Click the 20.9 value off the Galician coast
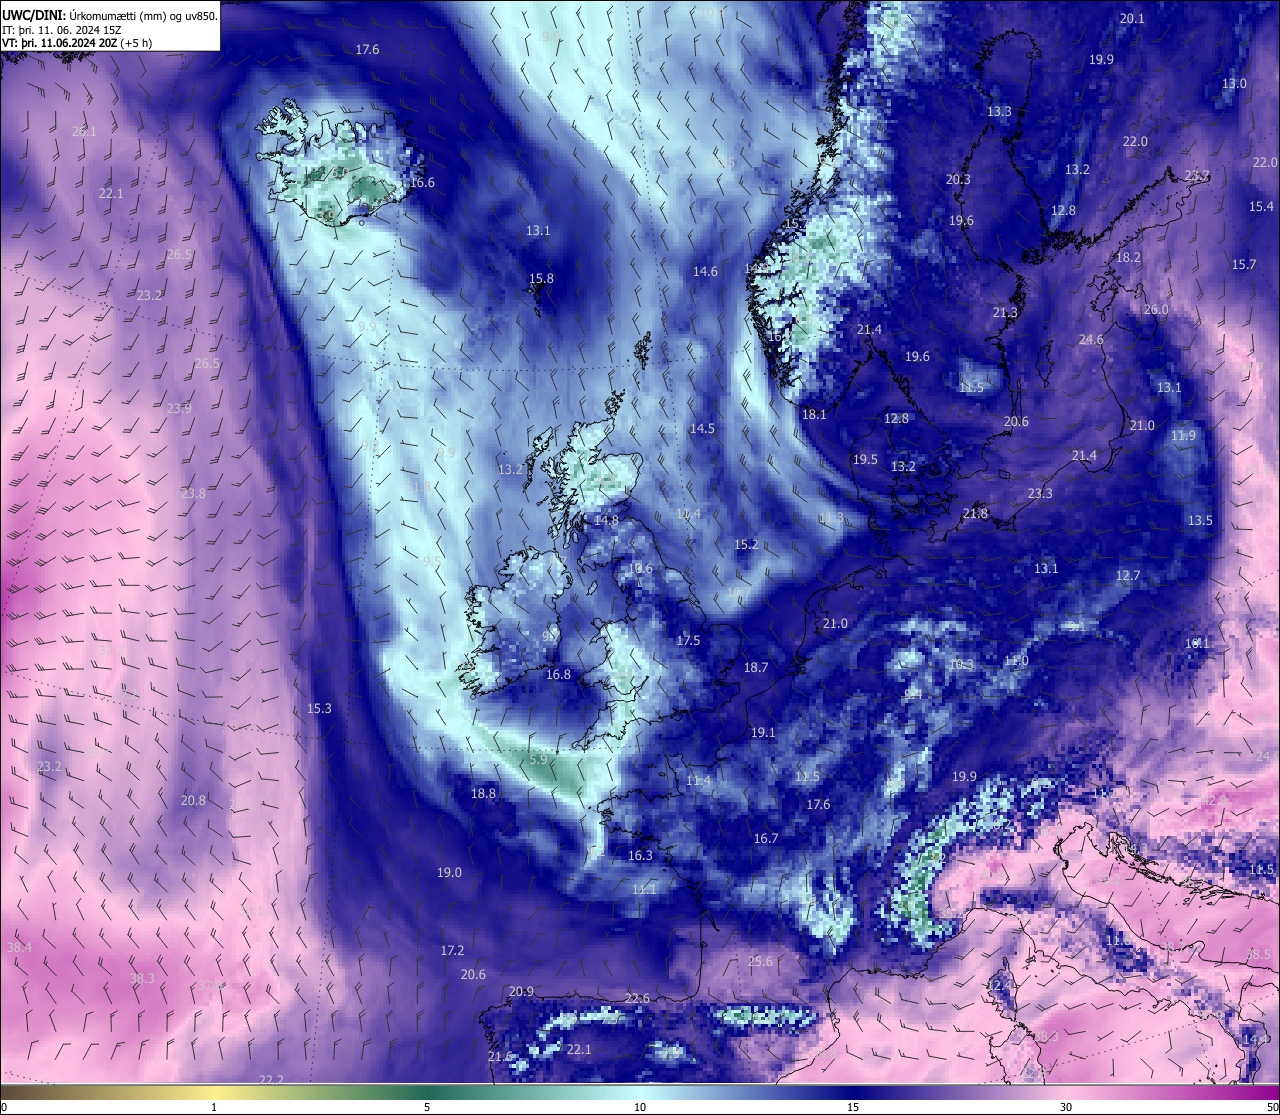The height and width of the screenshot is (1115, 1280). coord(521,992)
